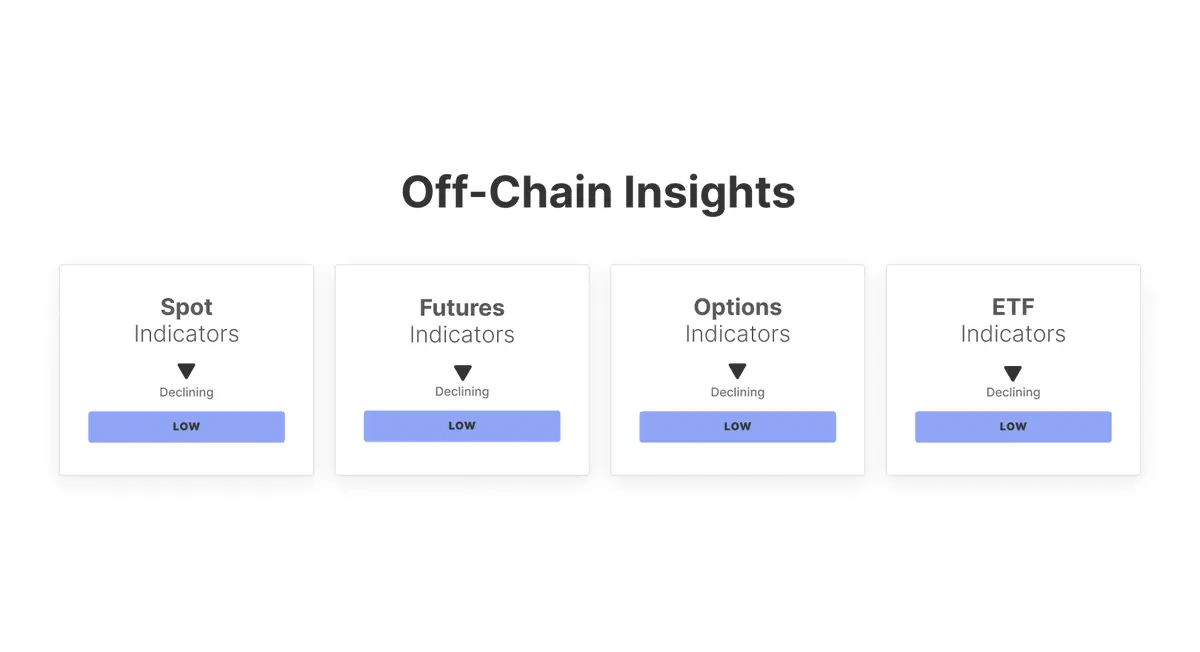Click the ETF card's declining arrow icon
Image resolution: width=1200 pixels, height=652 pixels.
click(1013, 373)
